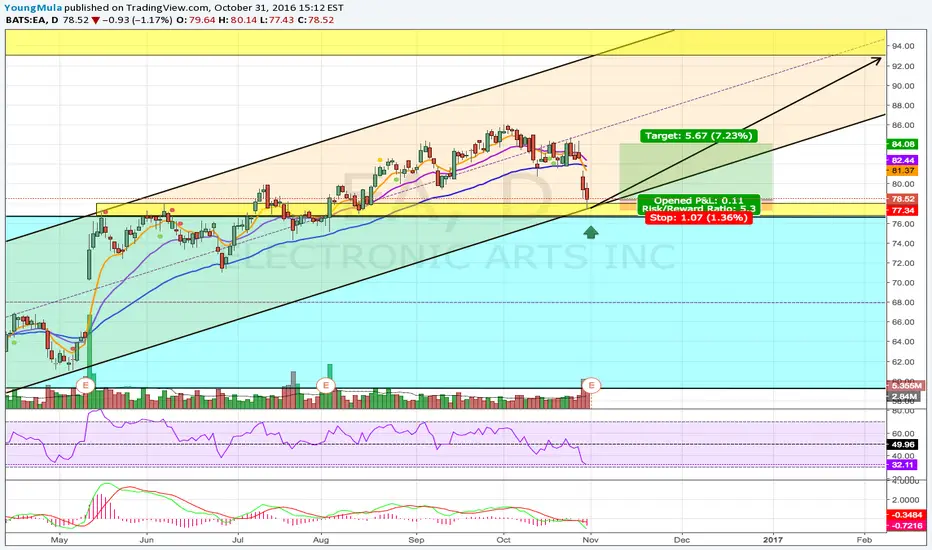Viewport: 932px width, 550px height.
Task: Click the 90.00 price axis label
Action: tap(902, 86)
